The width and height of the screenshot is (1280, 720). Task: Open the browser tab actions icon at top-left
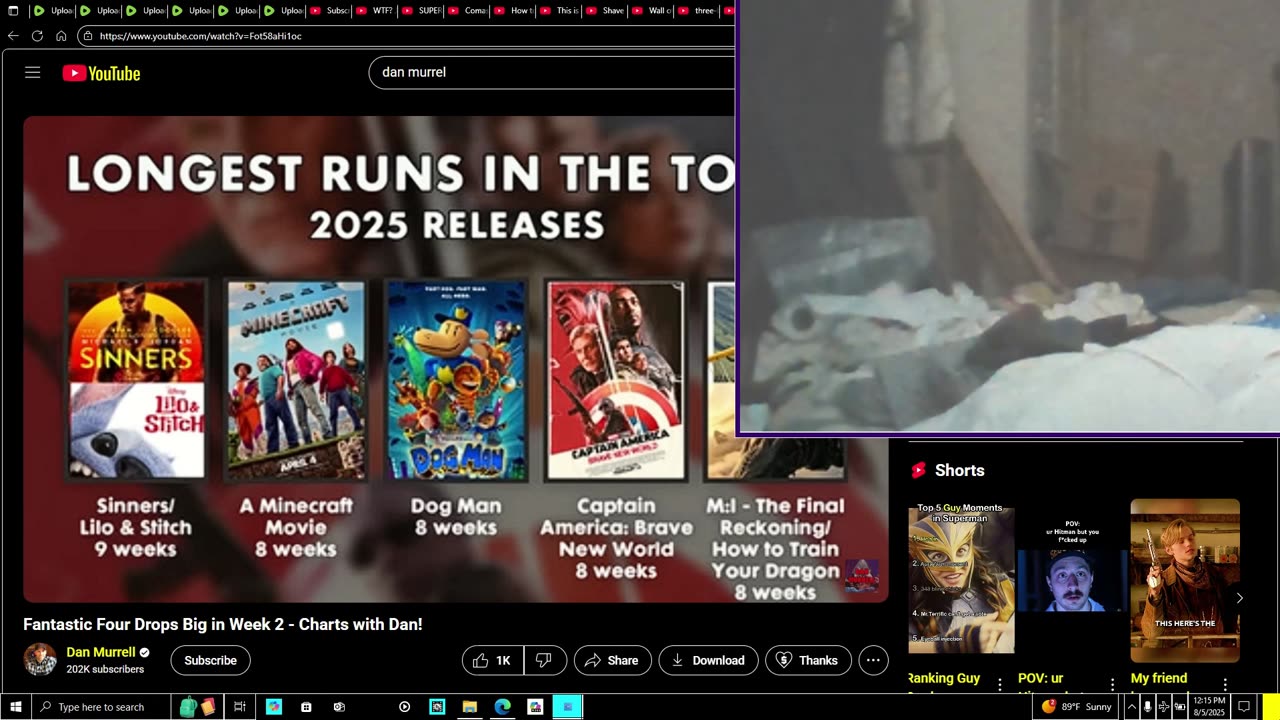13,11
